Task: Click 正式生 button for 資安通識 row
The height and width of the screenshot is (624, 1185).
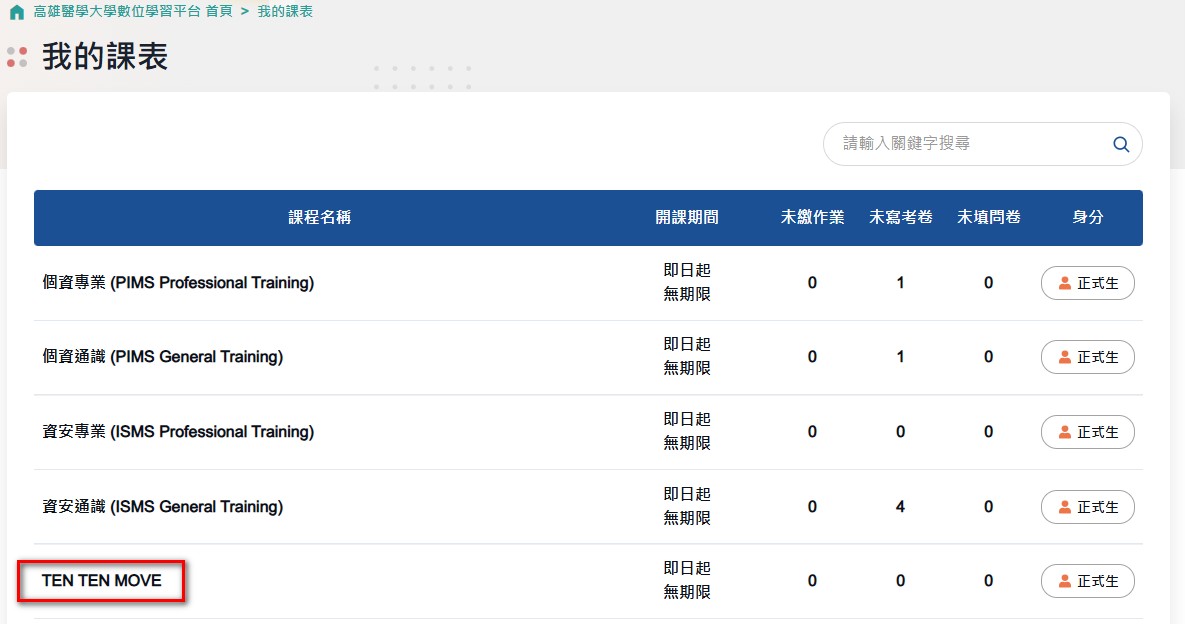Action: 1088,507
